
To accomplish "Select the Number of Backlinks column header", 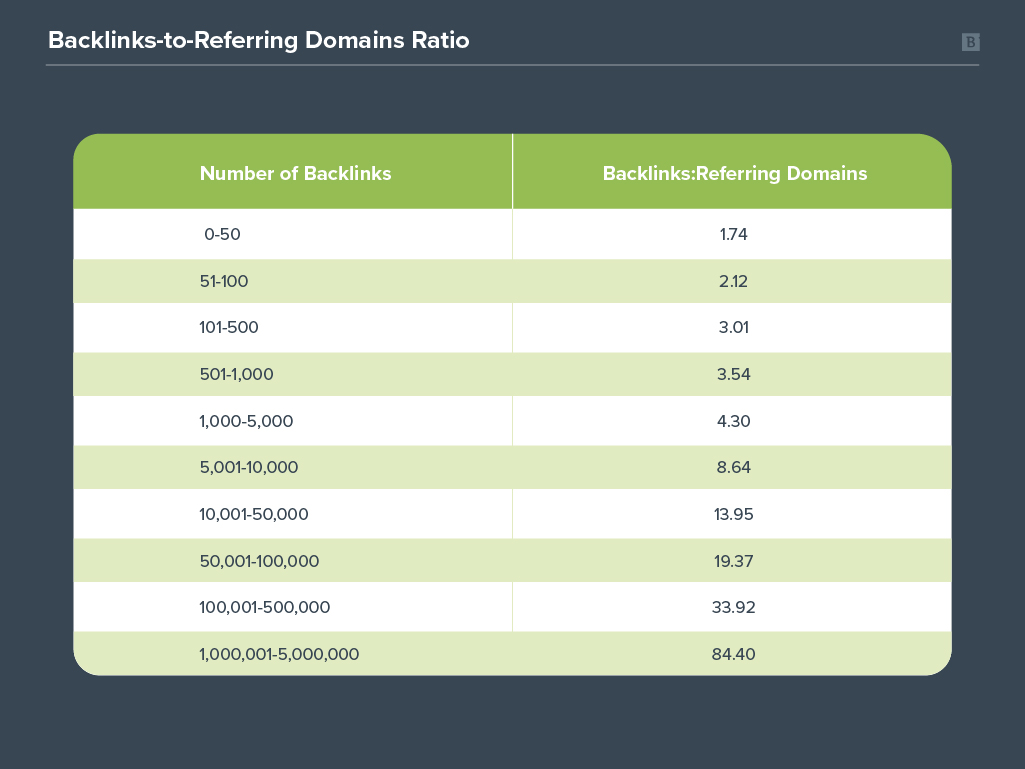I will pos(295,173).
